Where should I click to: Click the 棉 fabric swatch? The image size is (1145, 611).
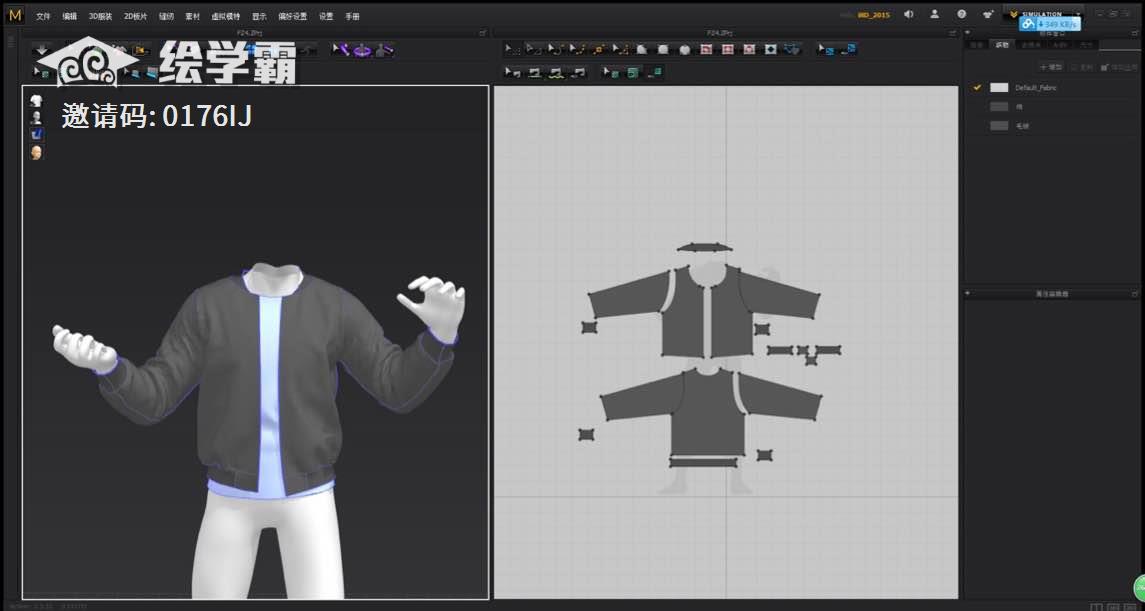coord(999,107)
